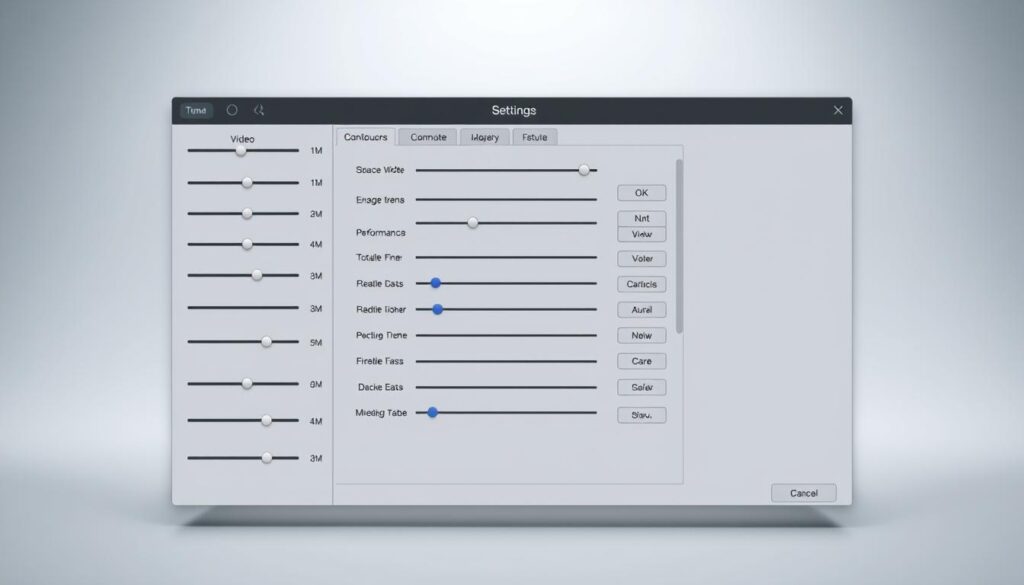Click the Totalle Fine label

pyautogui.click(x=379, y=257)
